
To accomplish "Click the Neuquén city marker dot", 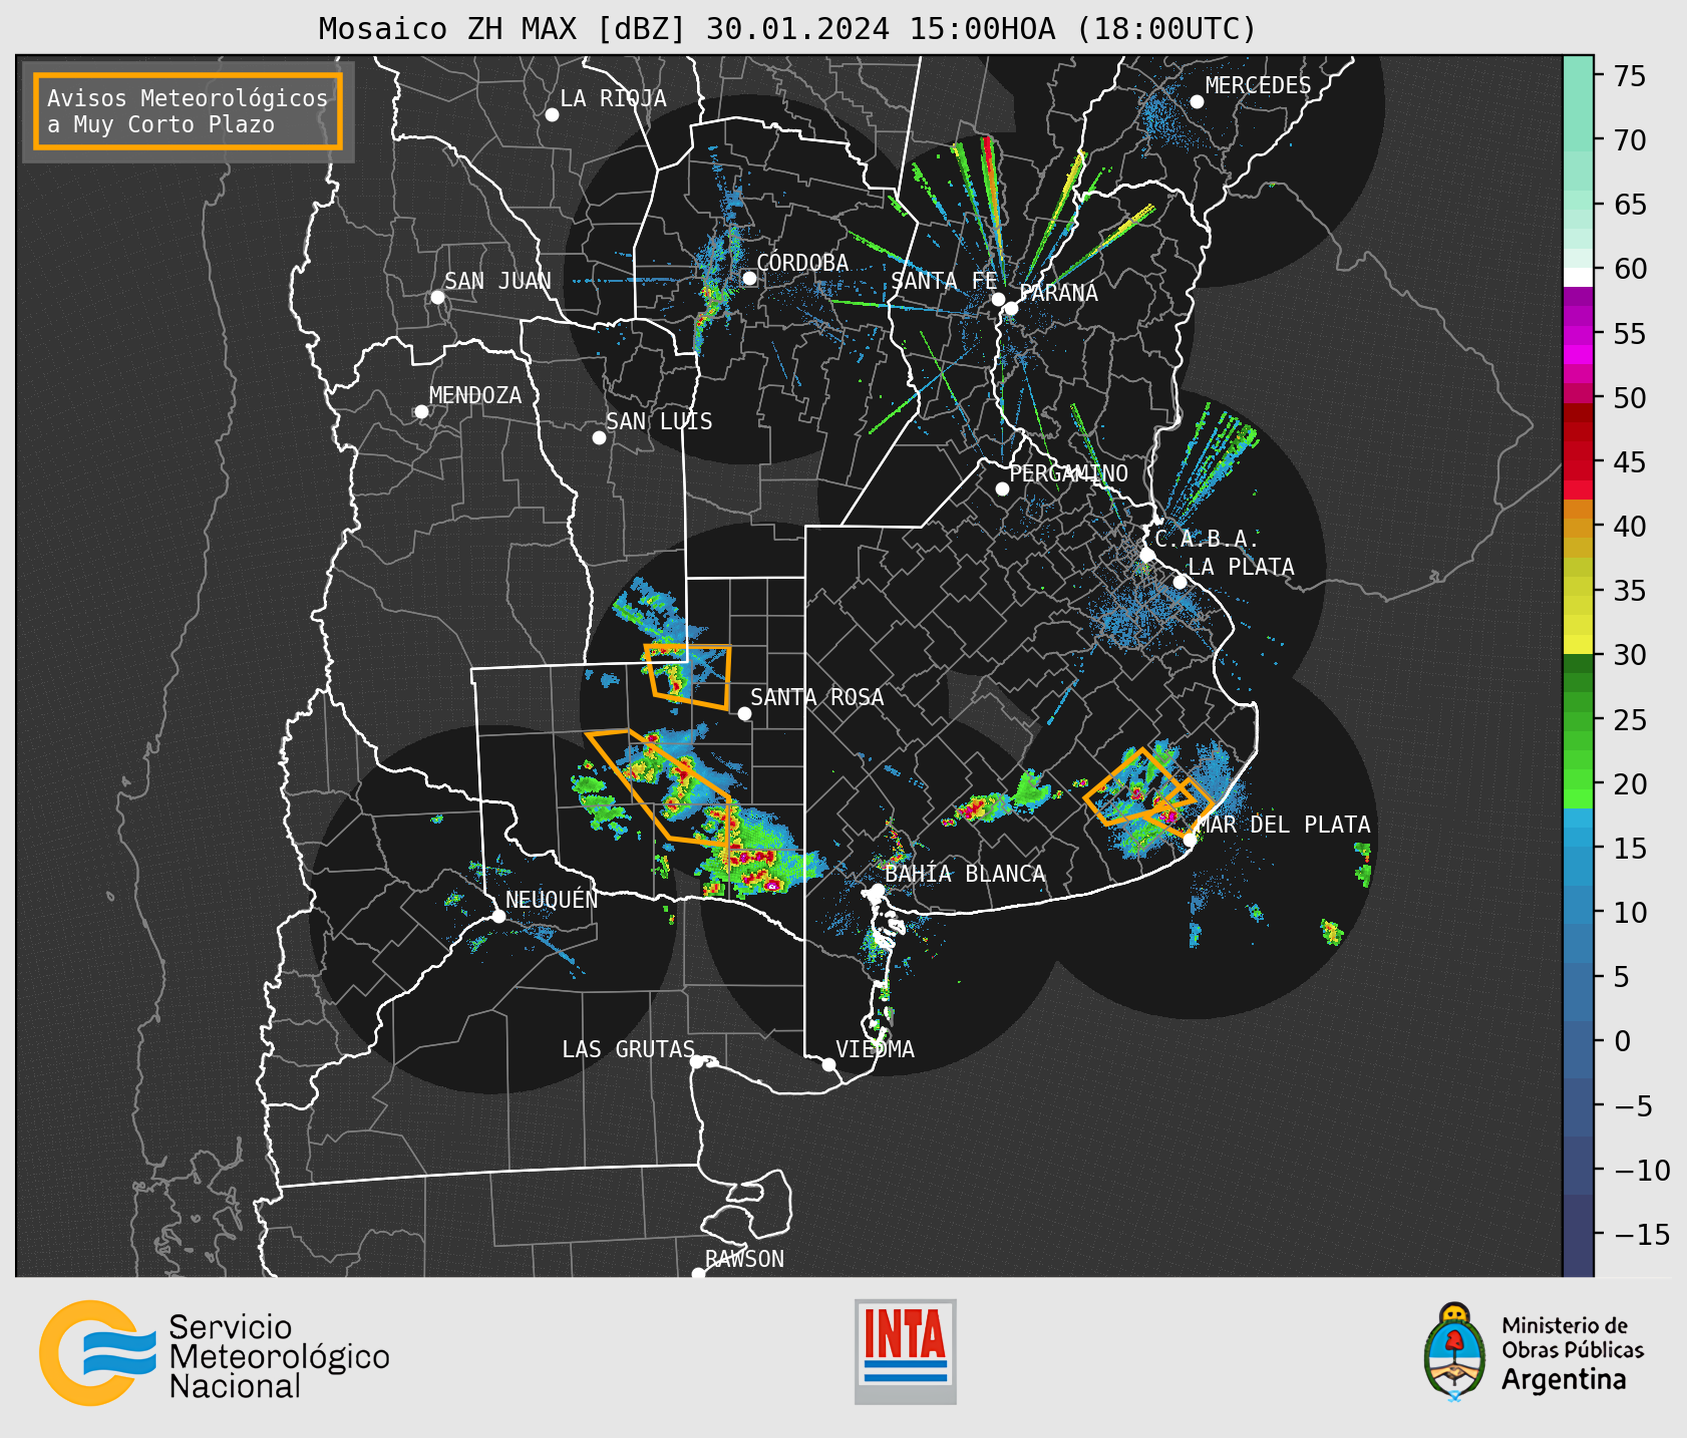I will [x=498, y=916].
